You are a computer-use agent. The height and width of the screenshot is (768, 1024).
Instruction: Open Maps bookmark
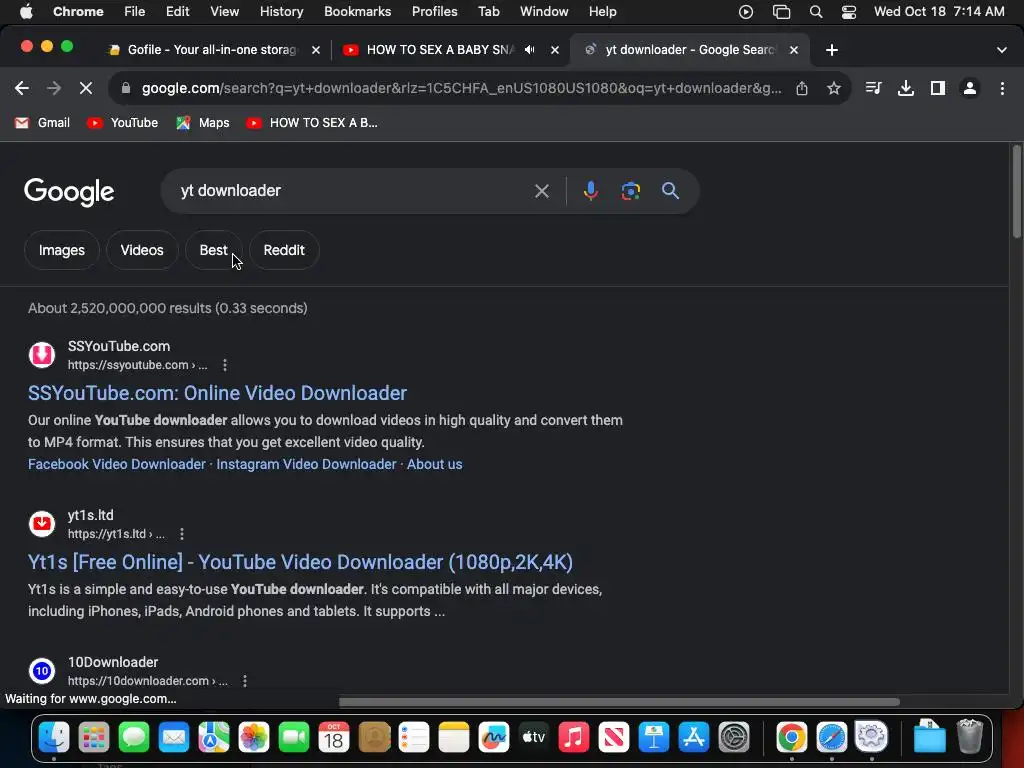click(203, 123)
